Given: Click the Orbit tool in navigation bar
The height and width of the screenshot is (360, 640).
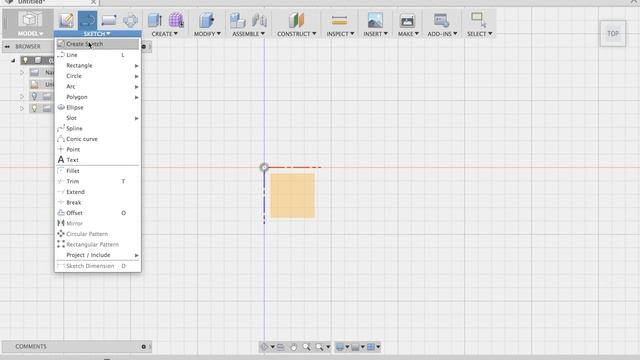Looking at the screenshot, I should (x=264, y=347).
